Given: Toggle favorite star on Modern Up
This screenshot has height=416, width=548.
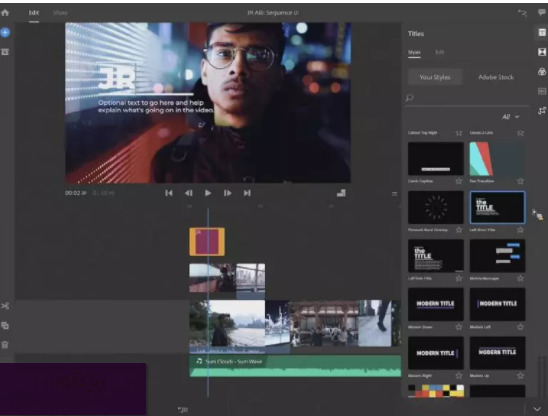Looking at the screenshot, I should 520,375.
